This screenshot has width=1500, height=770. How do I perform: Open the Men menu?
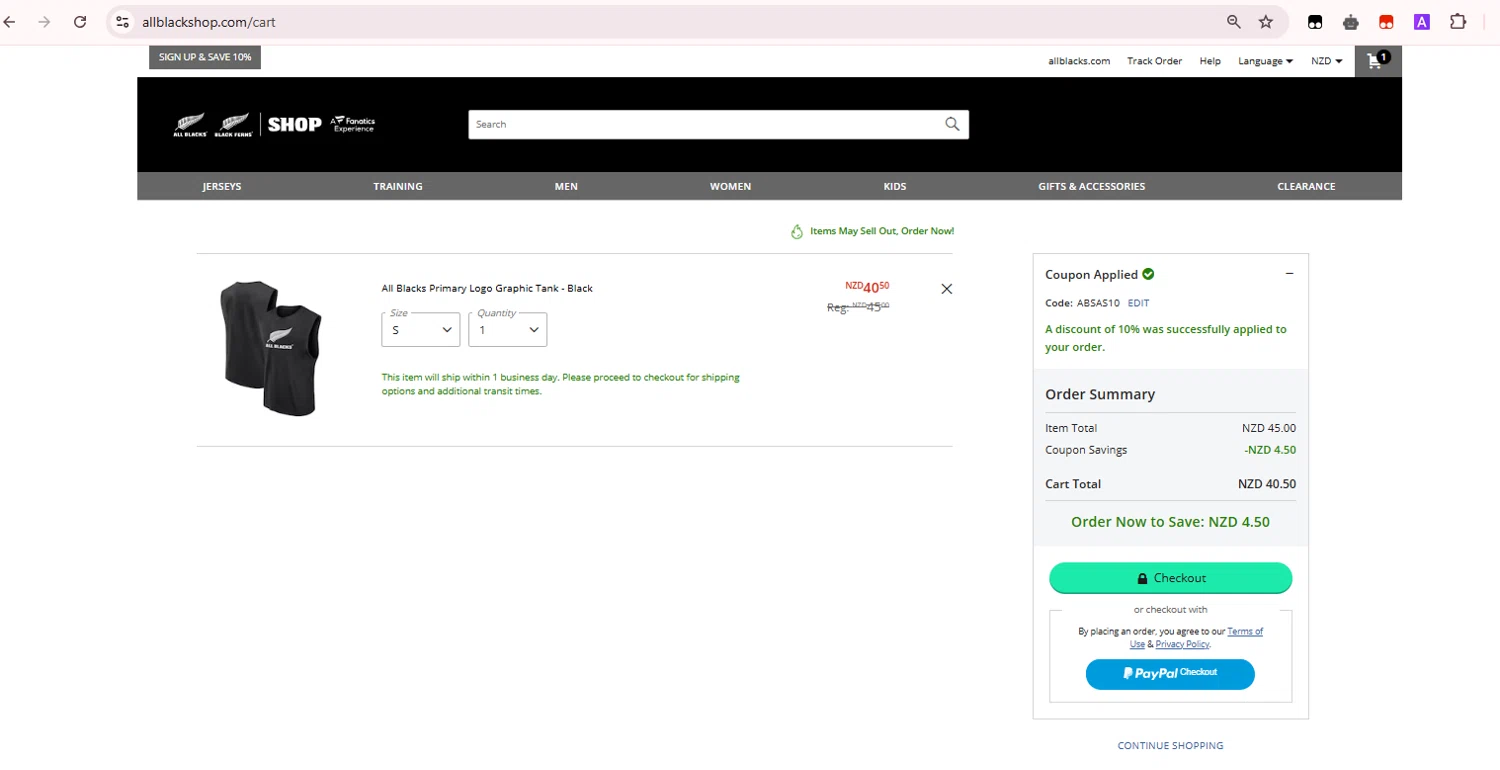566,186
